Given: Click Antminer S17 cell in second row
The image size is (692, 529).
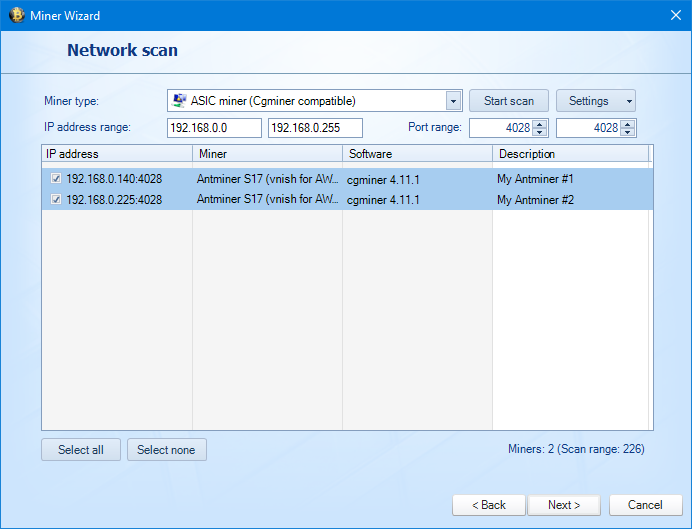Looking at the screenshot, I should [x=267, y=199].
